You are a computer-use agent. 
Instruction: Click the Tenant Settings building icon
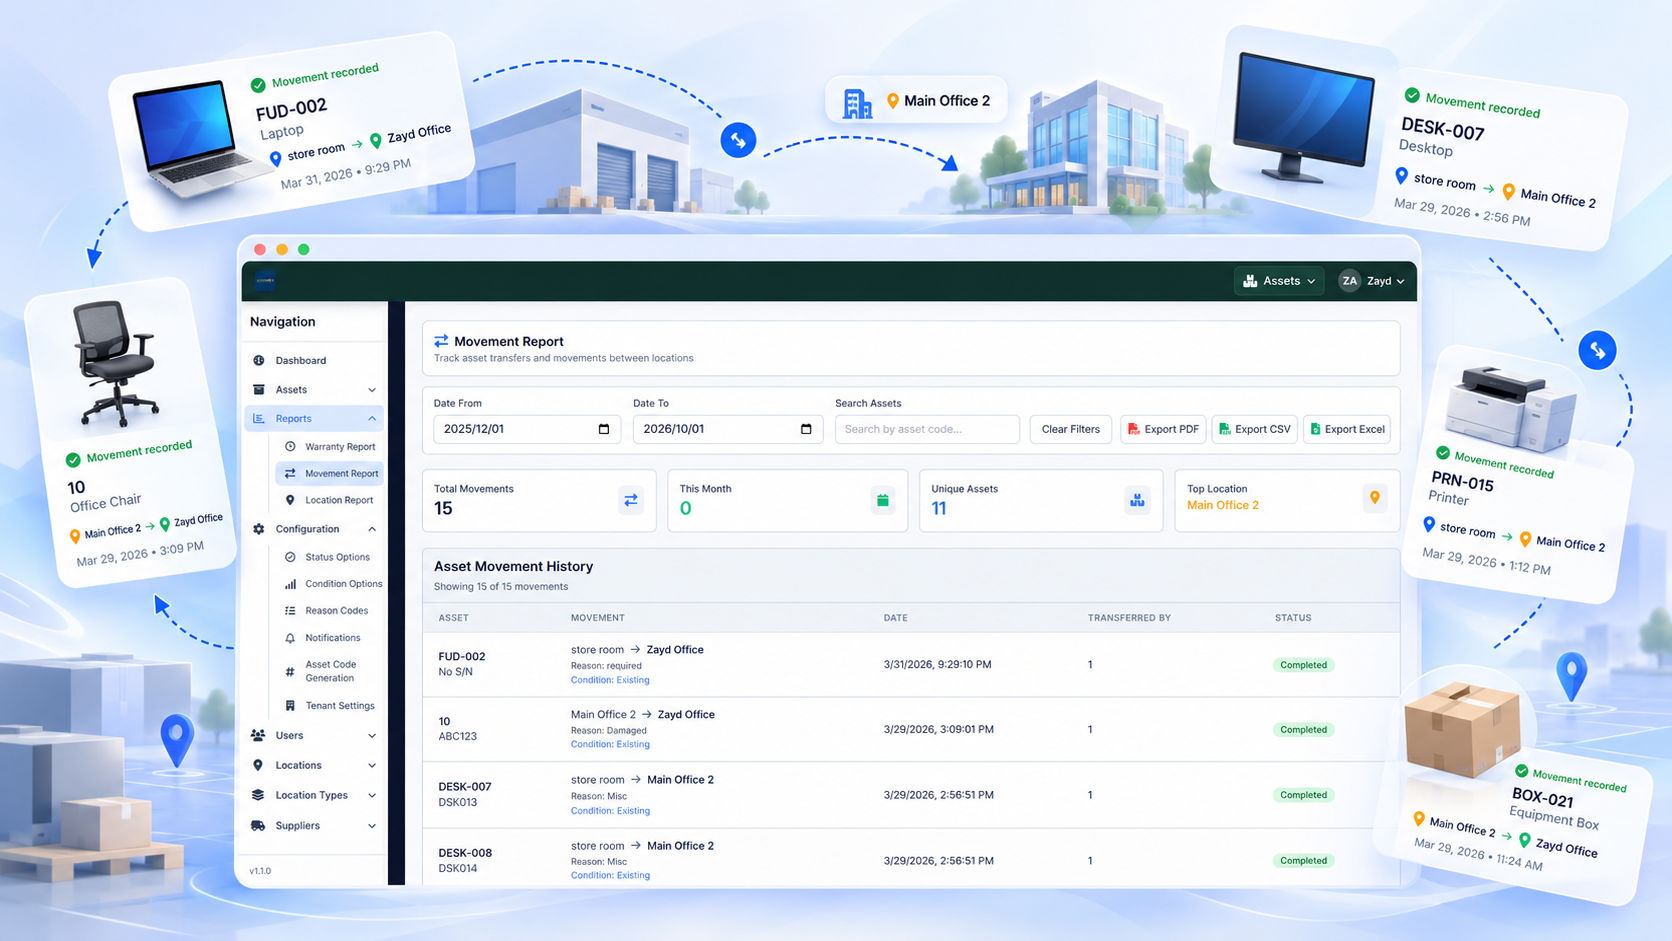point(290,706)
